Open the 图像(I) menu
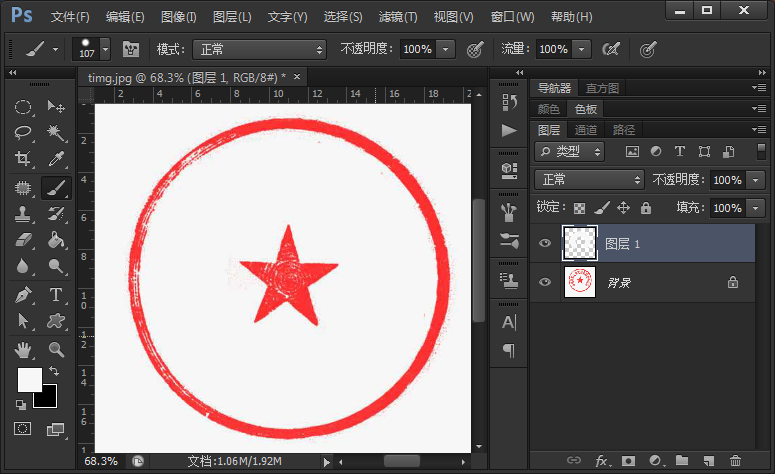 tap(178, 17)
